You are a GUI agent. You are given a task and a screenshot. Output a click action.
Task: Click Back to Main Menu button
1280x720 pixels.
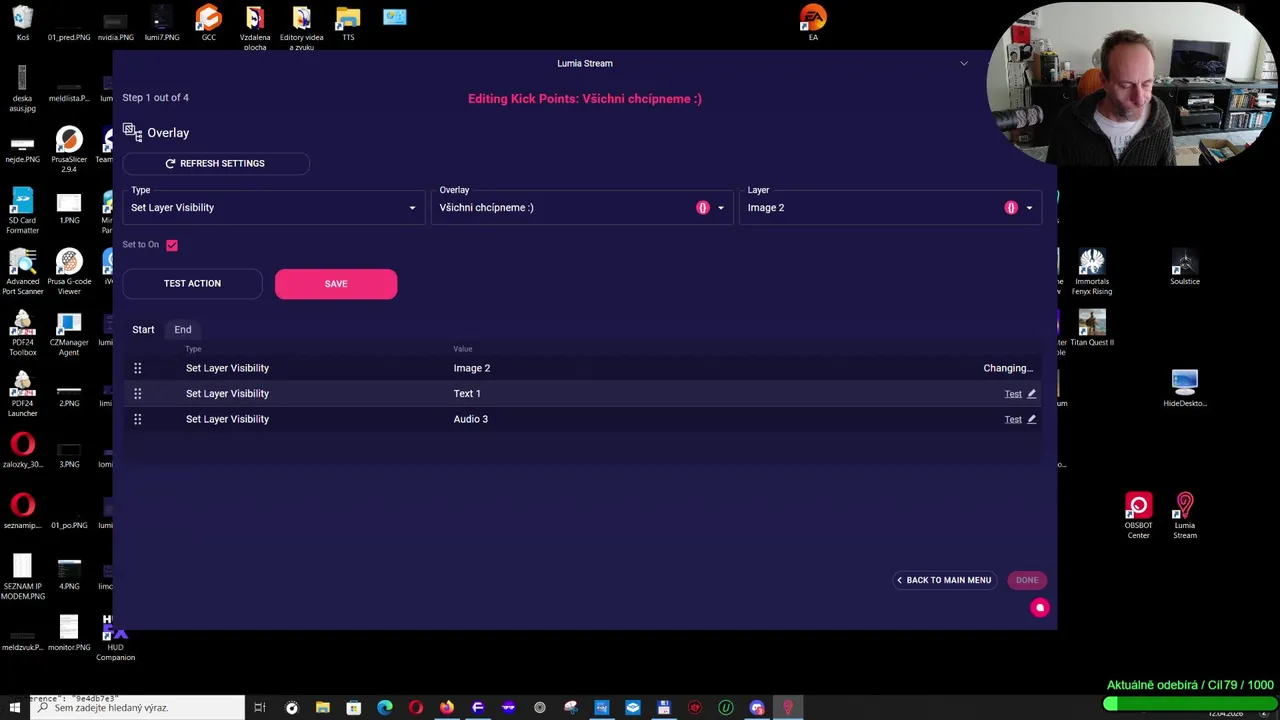coord(944,580)
